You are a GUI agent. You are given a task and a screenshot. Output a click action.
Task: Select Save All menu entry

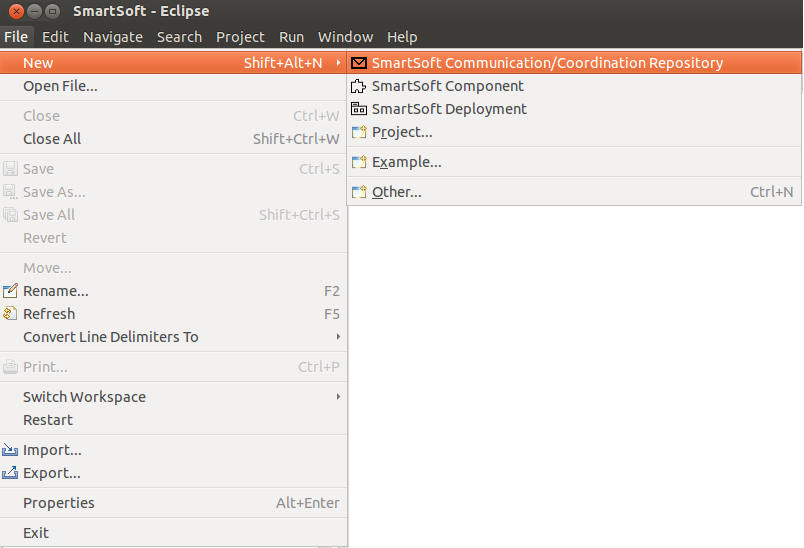173,215
